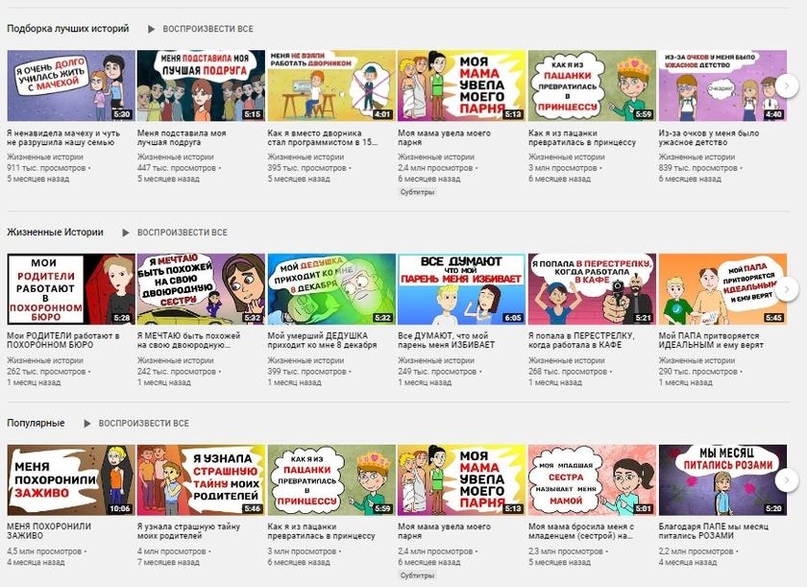Click play icon beside Жизненные Истории
The width and height of the screenshot is (807, 587).
point(126,233)
